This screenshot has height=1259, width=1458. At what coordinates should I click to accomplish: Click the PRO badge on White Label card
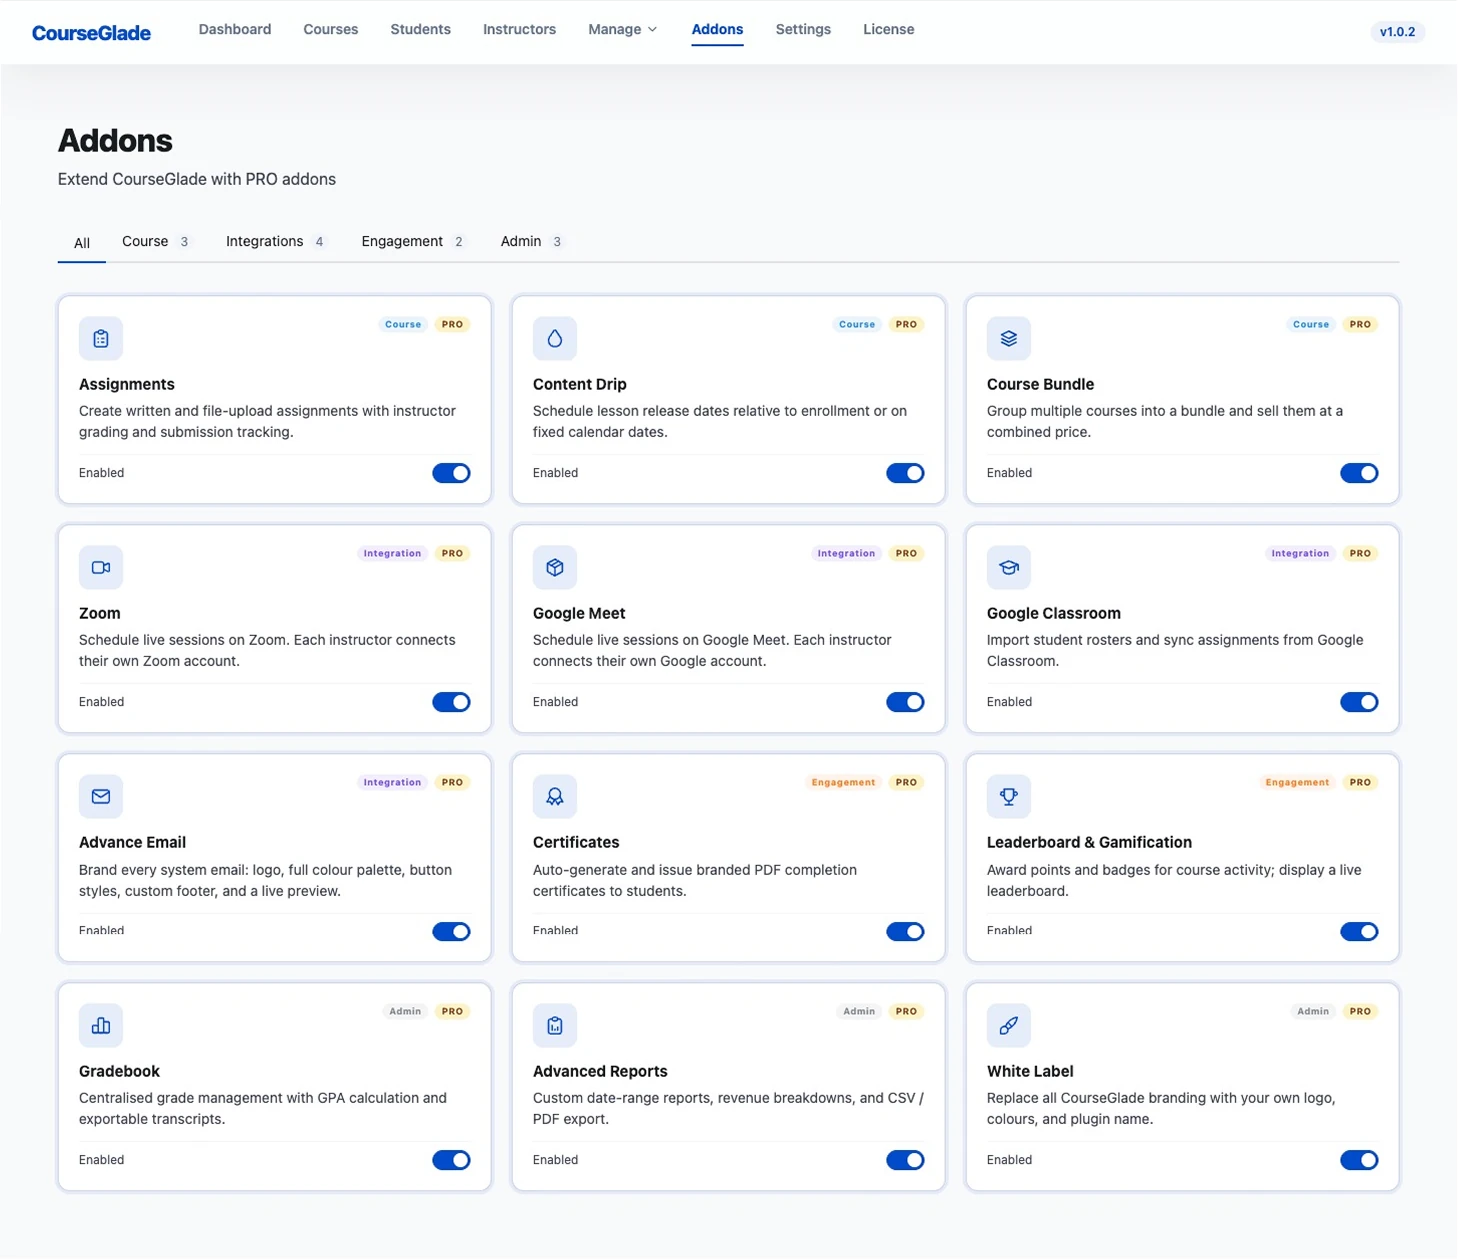pyautogui.click(x=1360, y=1011)
